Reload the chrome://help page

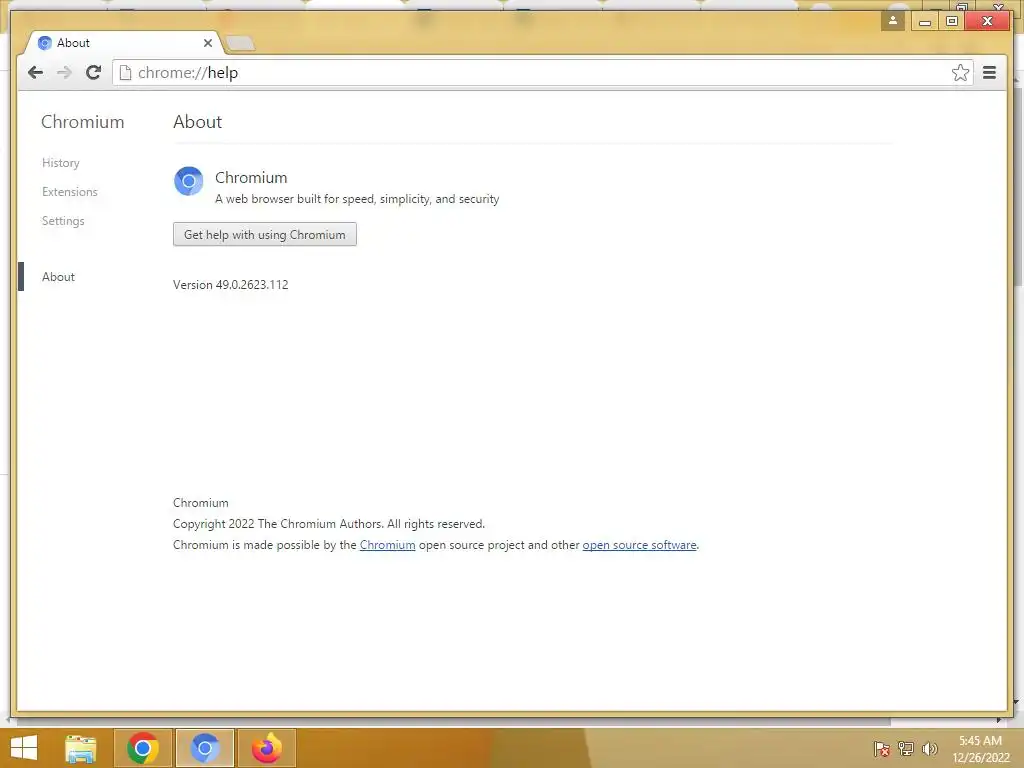pos(93,72)
